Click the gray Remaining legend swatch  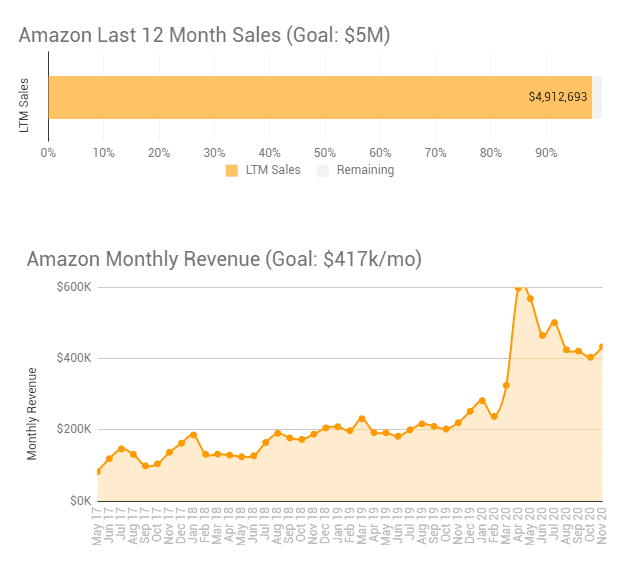(322, 171)
